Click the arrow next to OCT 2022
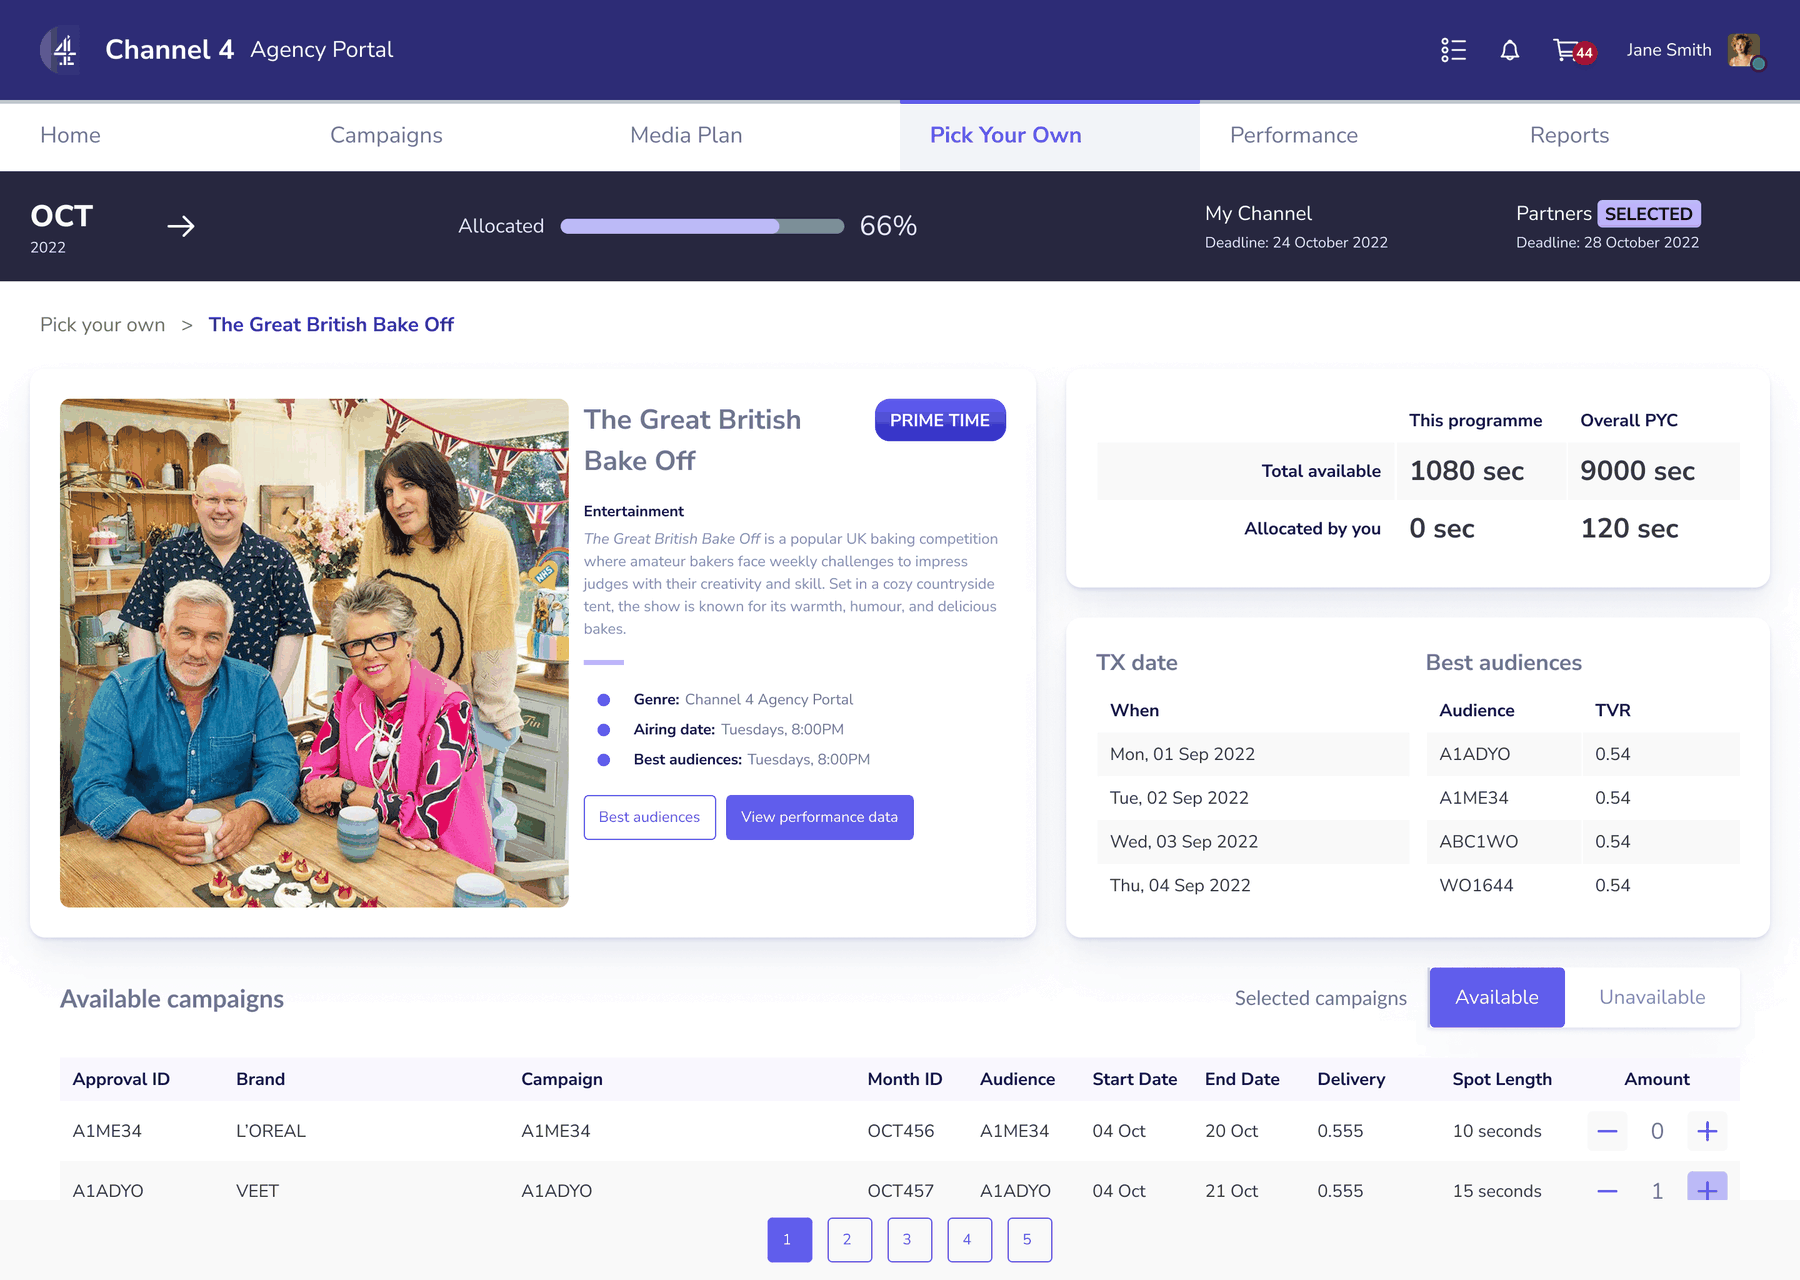This screenshot has height=1280, width=1800. coord(181,227)
